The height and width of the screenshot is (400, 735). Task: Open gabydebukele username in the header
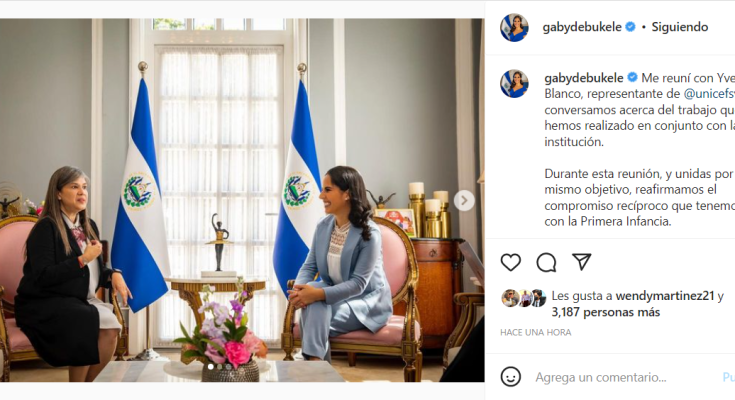[582, 27]
